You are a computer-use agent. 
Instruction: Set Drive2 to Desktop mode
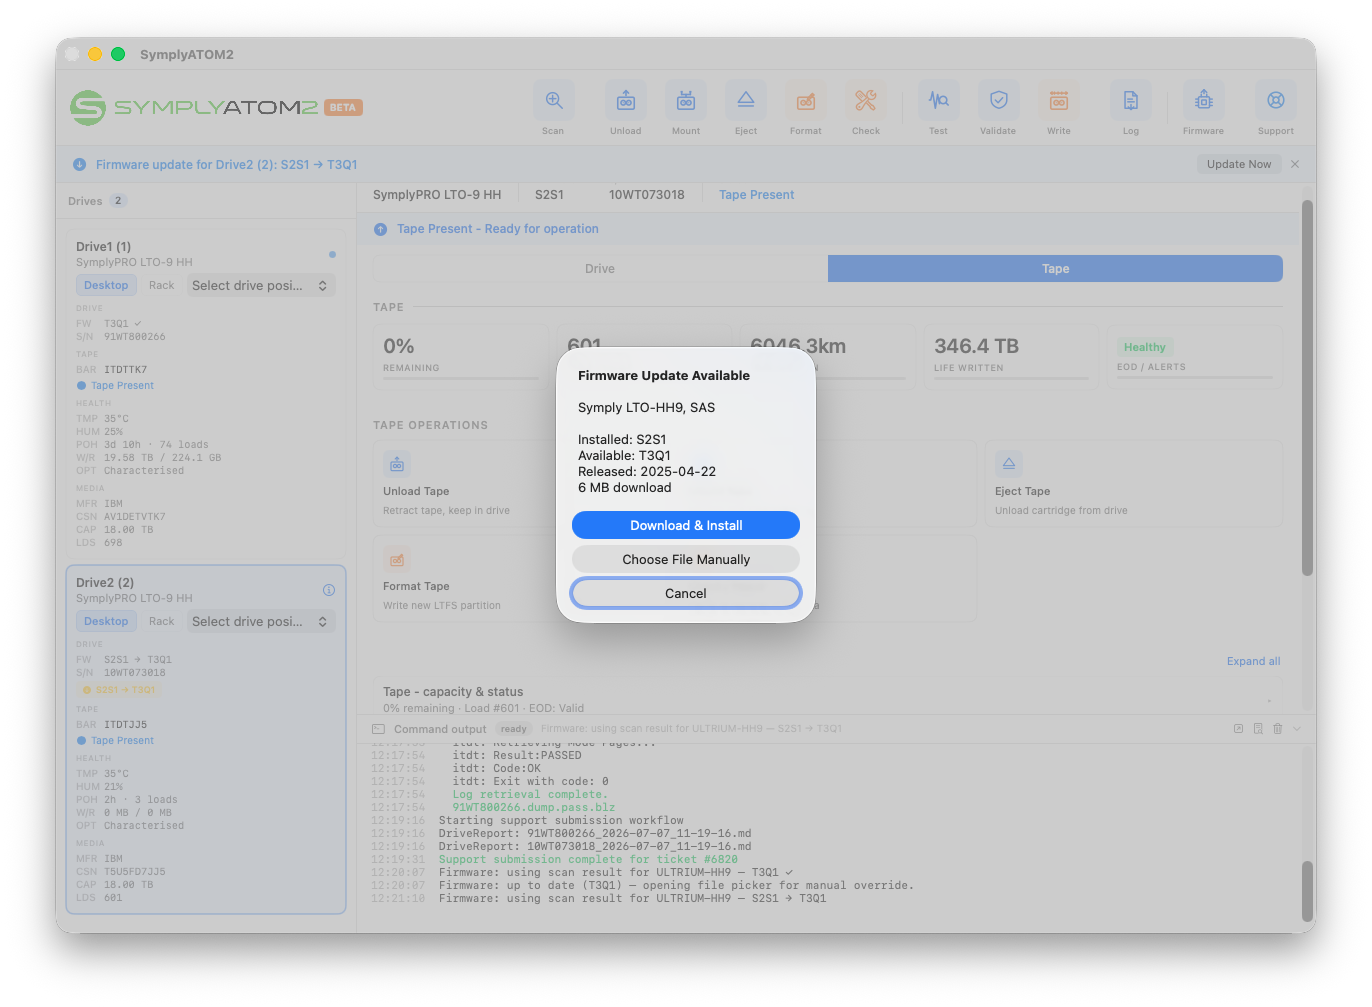[x=106, y=621]
